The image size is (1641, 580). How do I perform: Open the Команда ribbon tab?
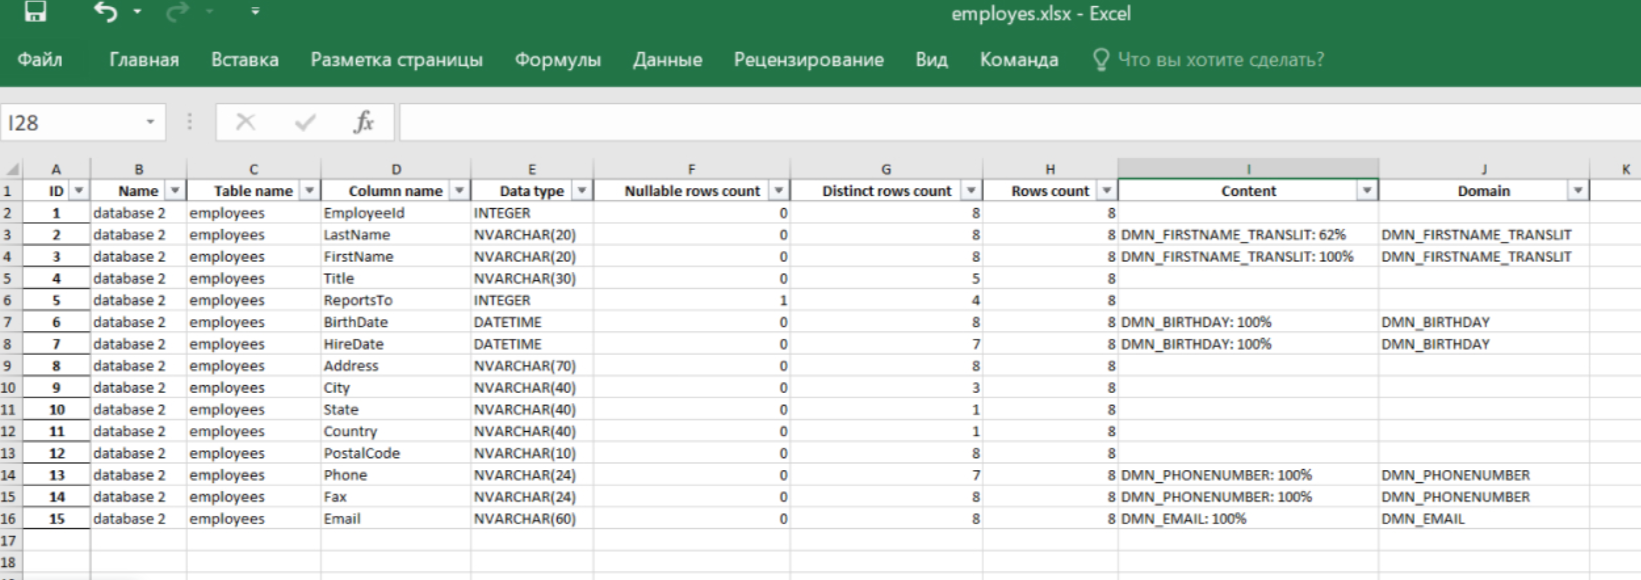click(1019, 60)
